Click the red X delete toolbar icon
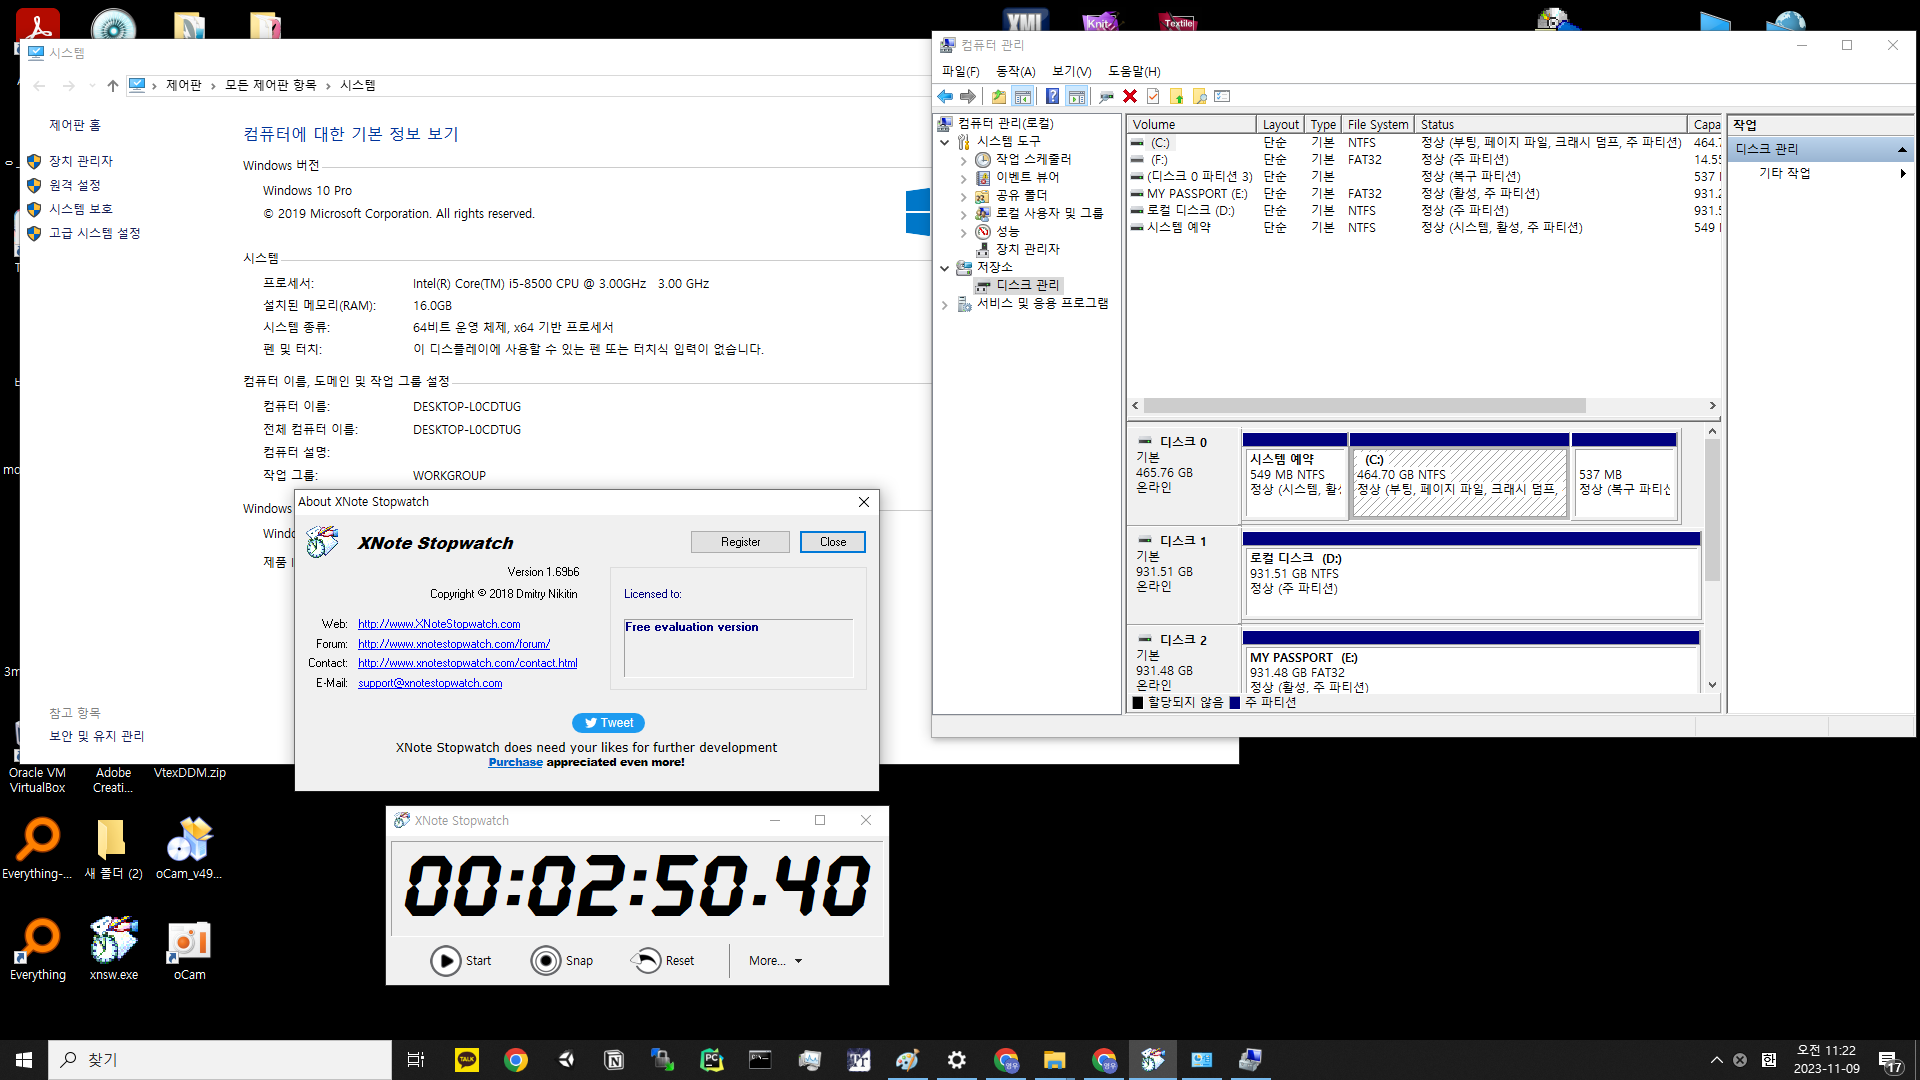This screenshot has width=1920, height=1080. 1130,96
